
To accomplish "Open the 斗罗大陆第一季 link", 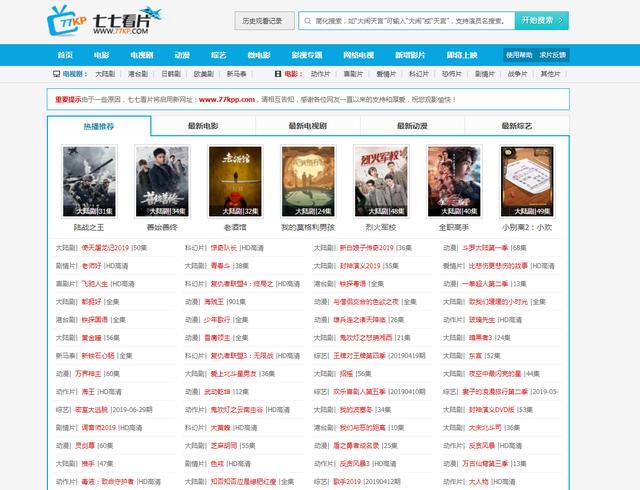I will click(x=485, y=247).
